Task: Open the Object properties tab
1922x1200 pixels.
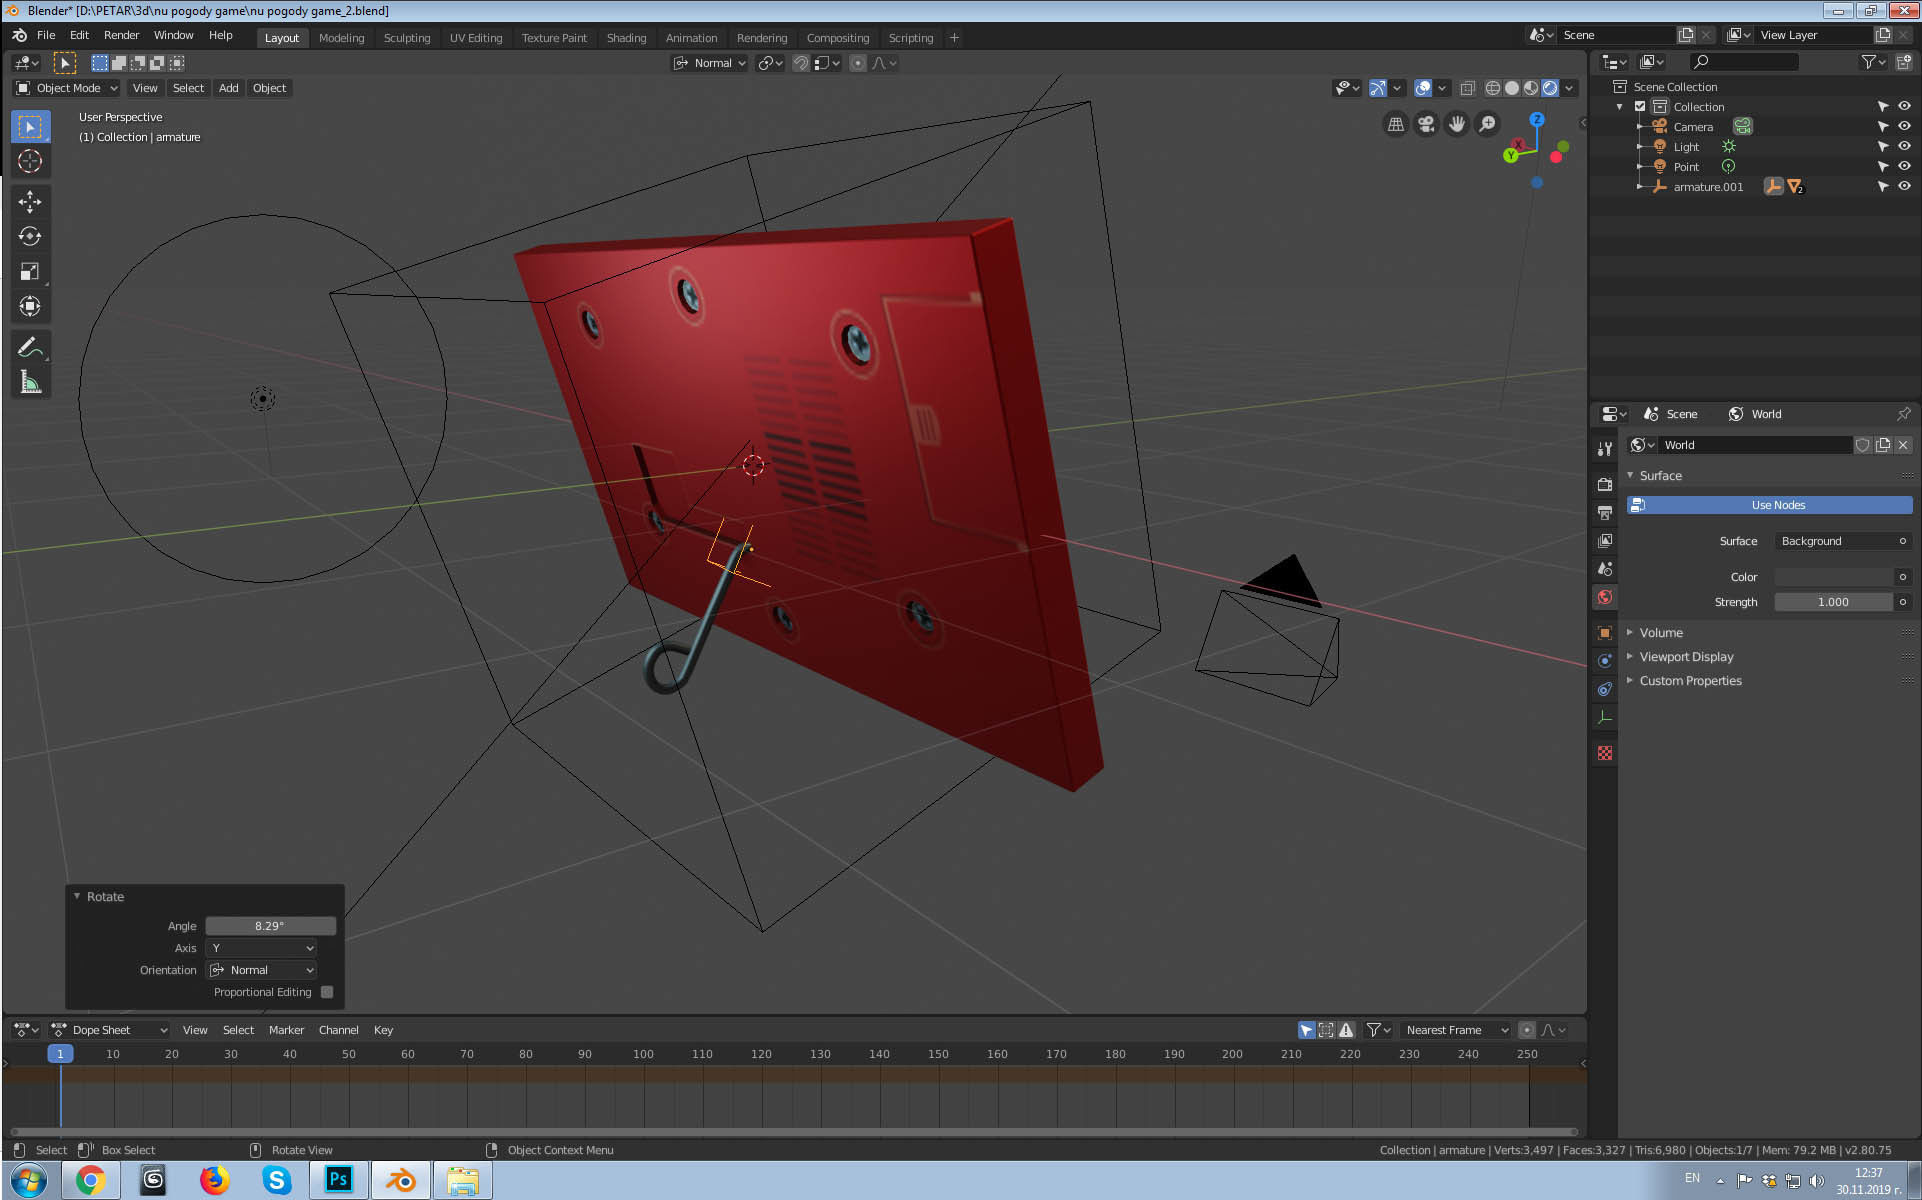Action: click(x=1605, y=633)
